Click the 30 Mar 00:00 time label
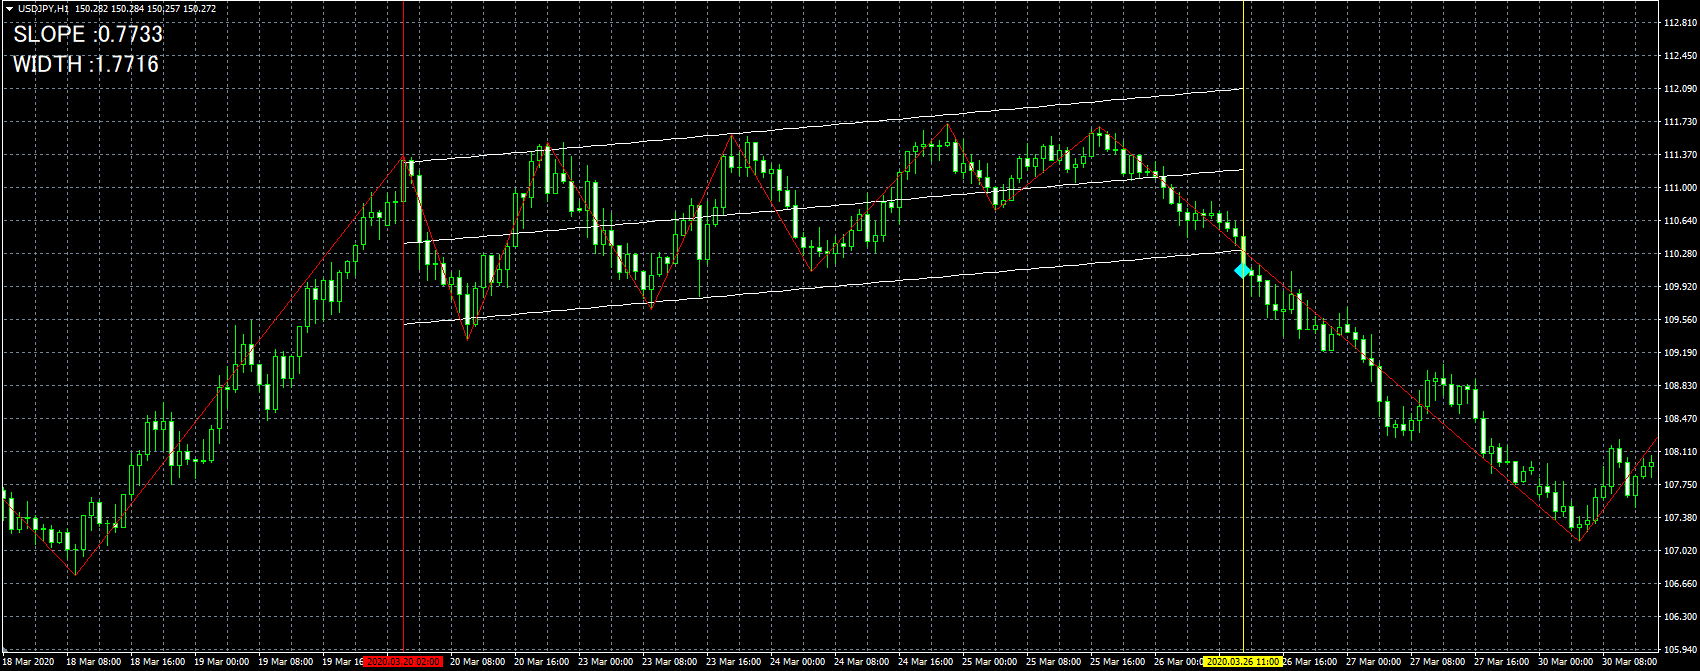The width and height of the screenshot is (1700, 671). (1566, 662)
